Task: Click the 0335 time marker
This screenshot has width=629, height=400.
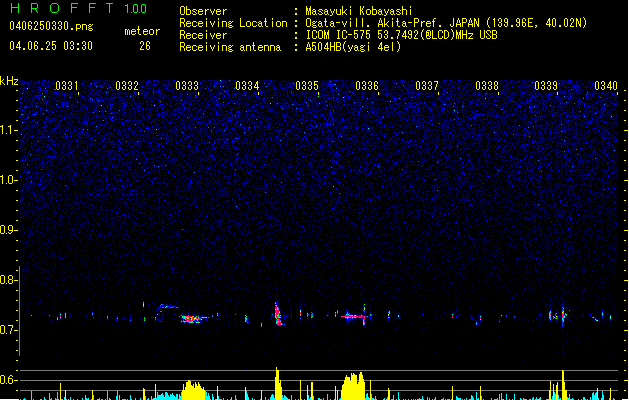Action: [x=307, y=86]
